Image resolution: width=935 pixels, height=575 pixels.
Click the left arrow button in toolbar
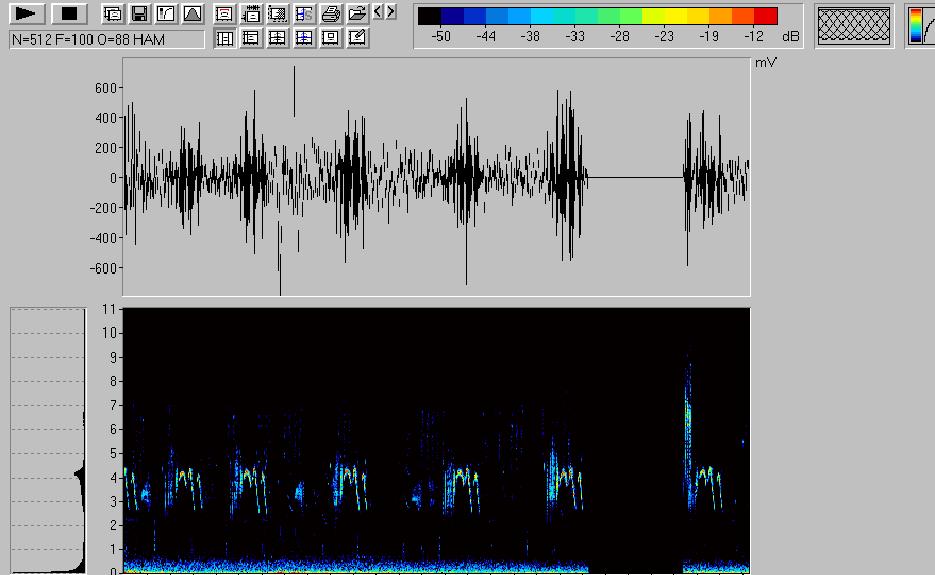coord(378,12)
